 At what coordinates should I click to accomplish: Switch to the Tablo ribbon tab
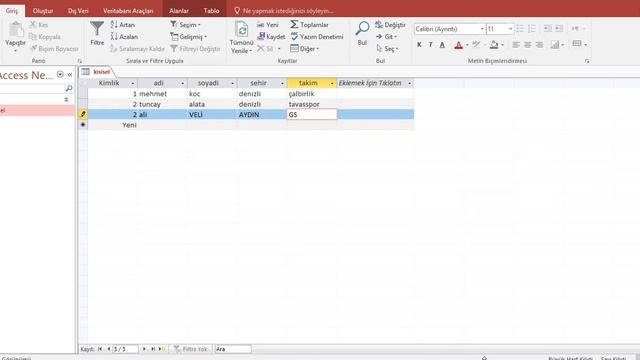pyautogui.click(x=211, y=11)
